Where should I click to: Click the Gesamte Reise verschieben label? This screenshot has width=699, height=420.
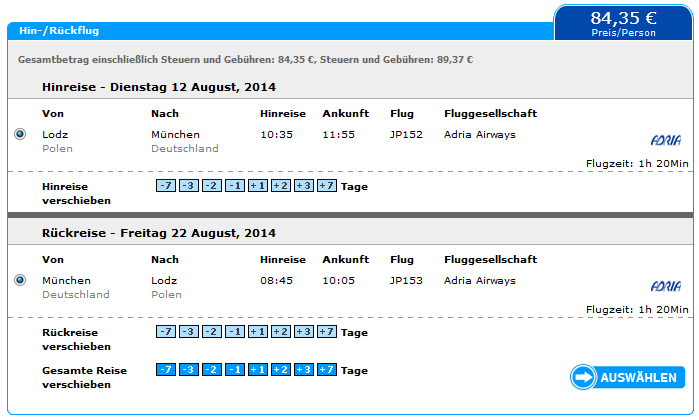point(84,377)
